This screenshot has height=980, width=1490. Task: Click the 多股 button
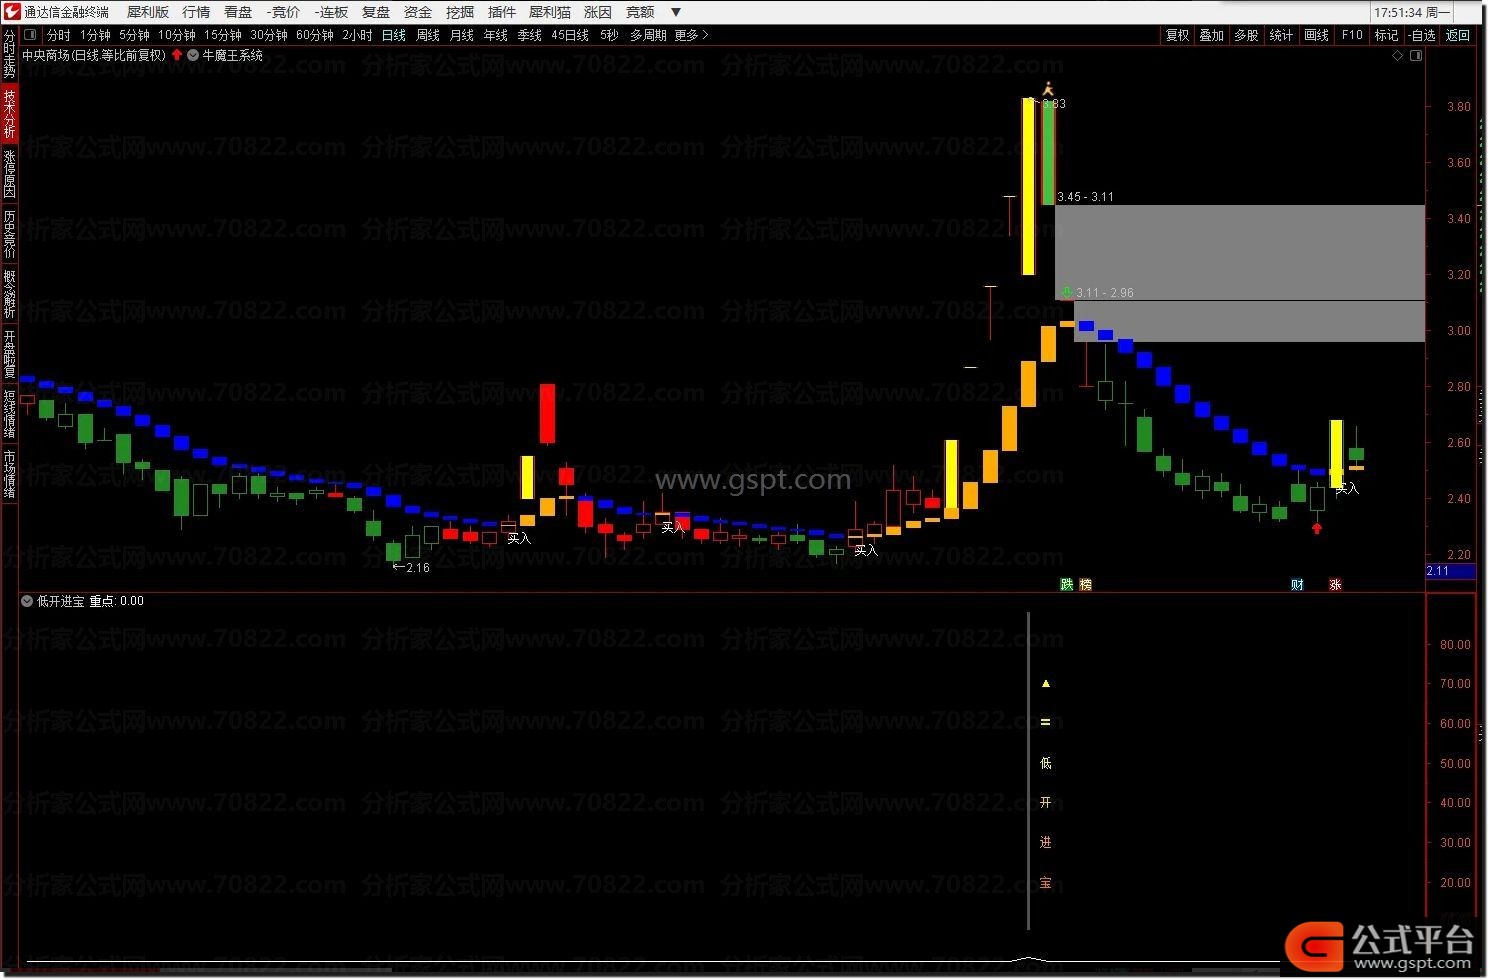1246,35
